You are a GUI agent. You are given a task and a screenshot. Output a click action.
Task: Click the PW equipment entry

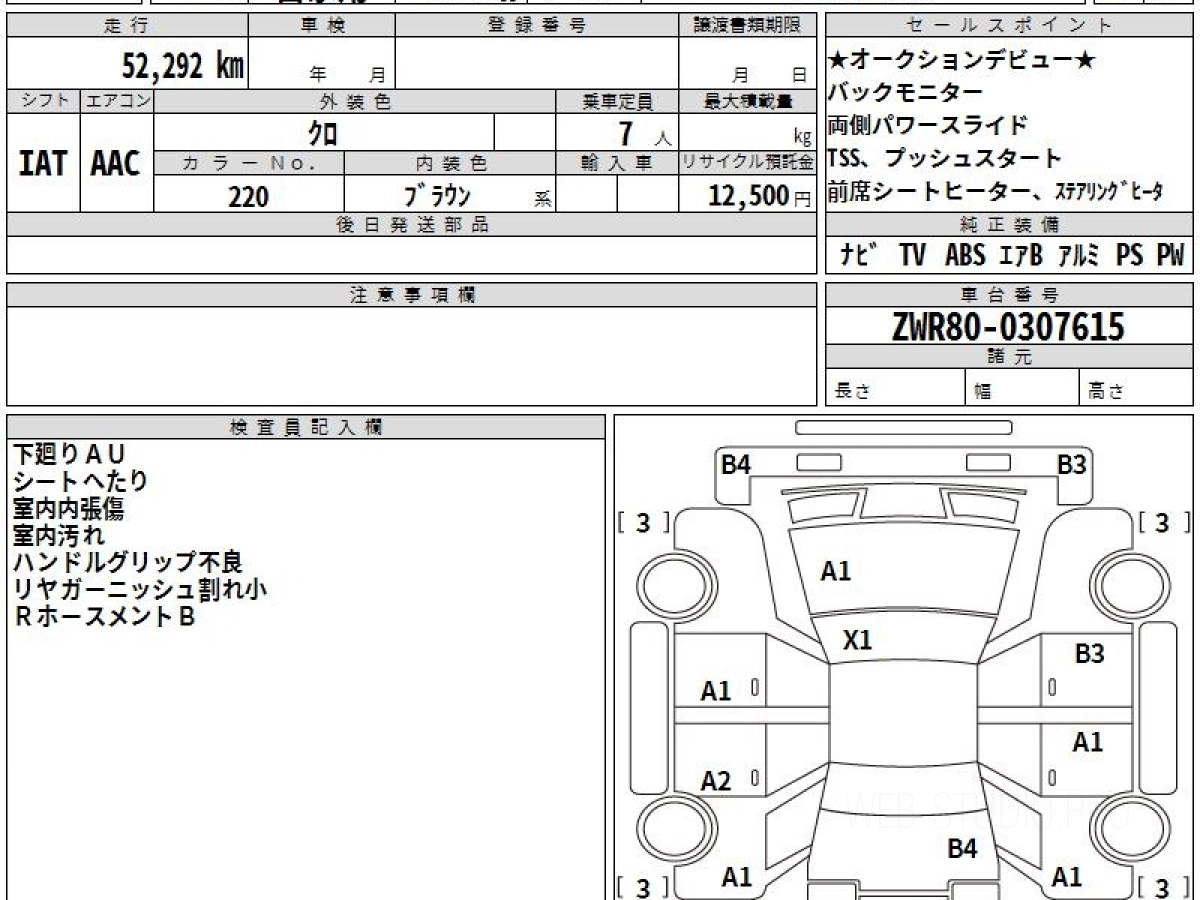(x=1170, y=255)
